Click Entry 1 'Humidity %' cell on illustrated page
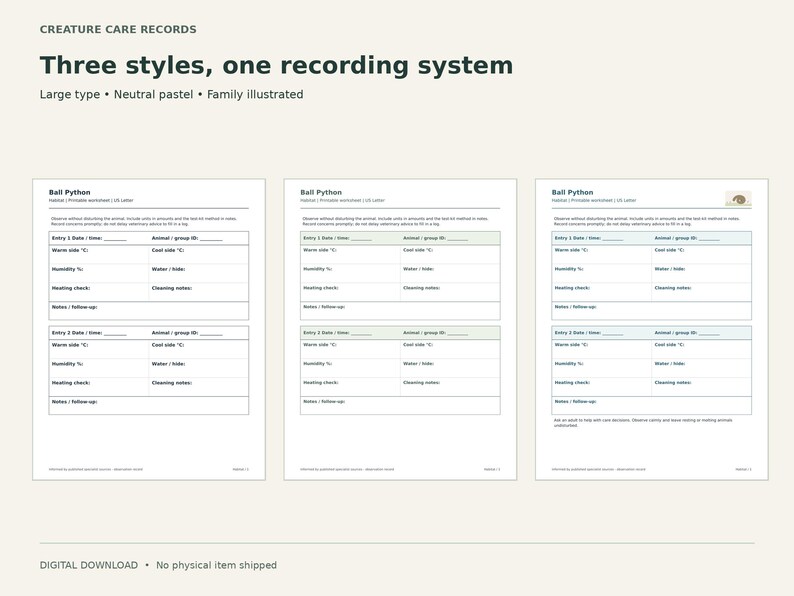 tap(602, 273)
